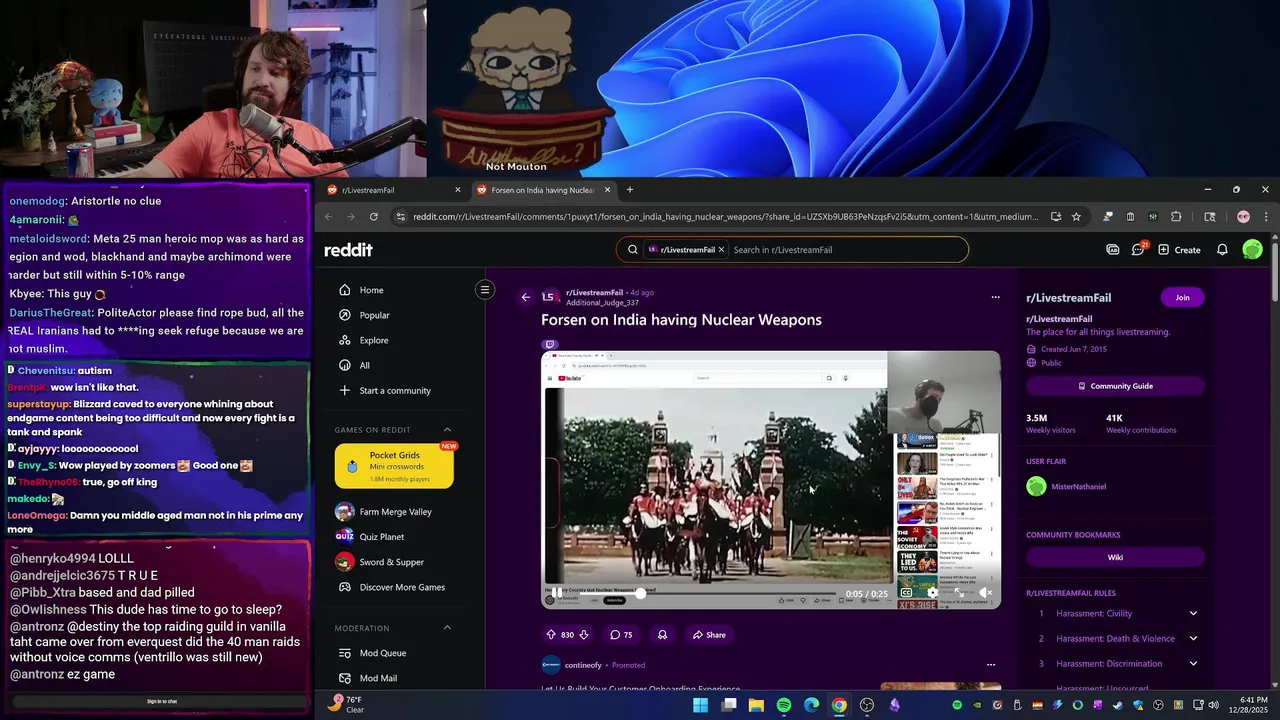Screen dimensions: 1280x720
Task: Bookmark the page with the star icon
Action: coord(1076,216)
